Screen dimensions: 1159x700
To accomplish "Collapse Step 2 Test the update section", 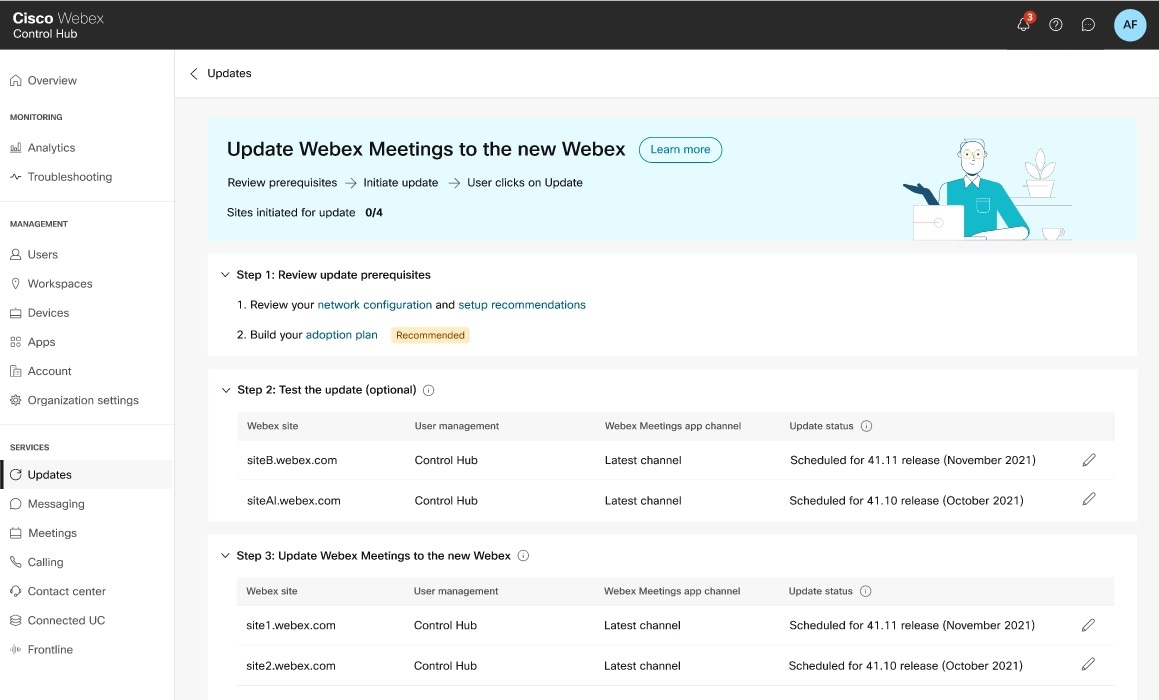I will pyautogui.click(x=225, y=390).
